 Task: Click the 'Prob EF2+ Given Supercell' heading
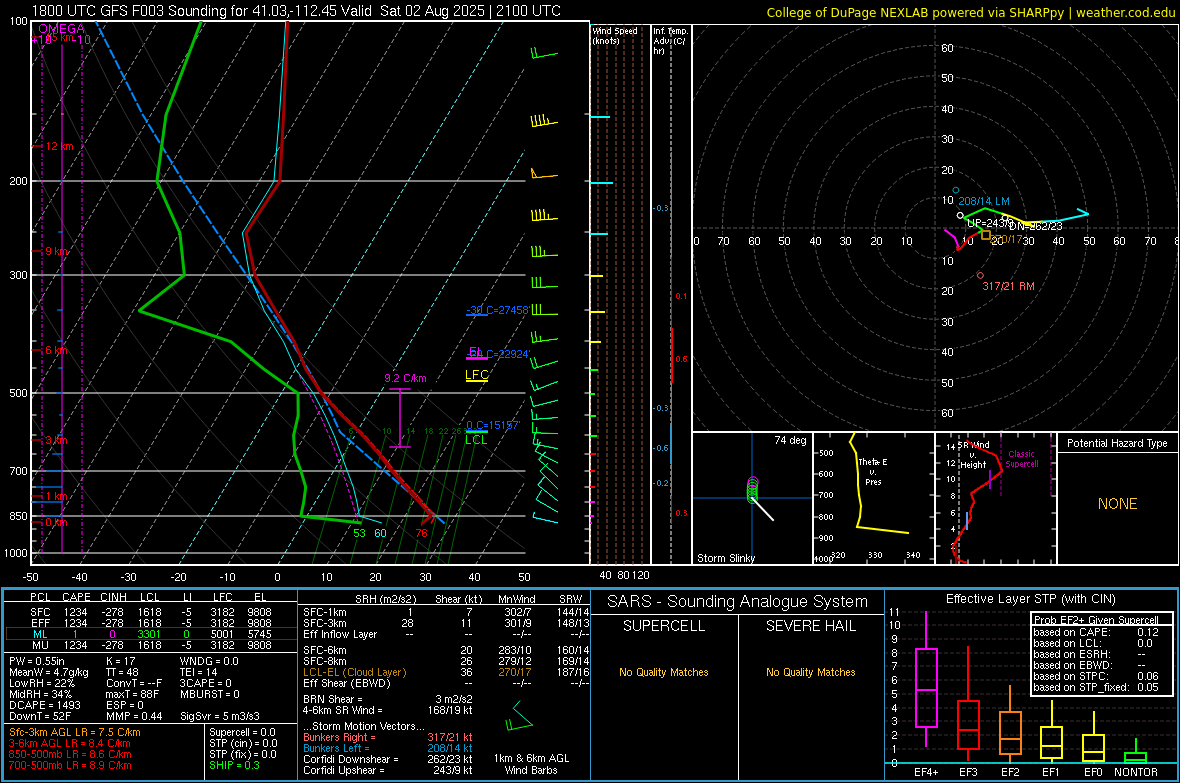(x=1096, y=620)
